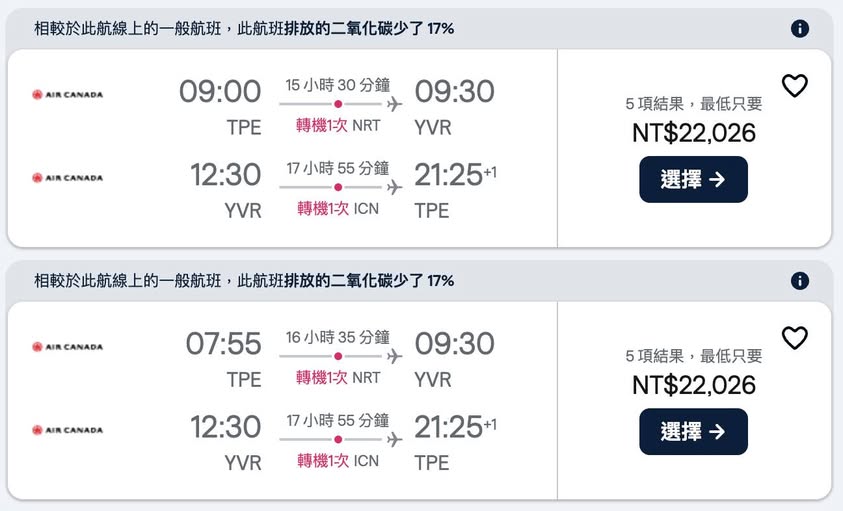This screenshot has width=843, height=511.
Task: Click the Air Canada logo for the 09:00 outbound flight
Action: 67,95
